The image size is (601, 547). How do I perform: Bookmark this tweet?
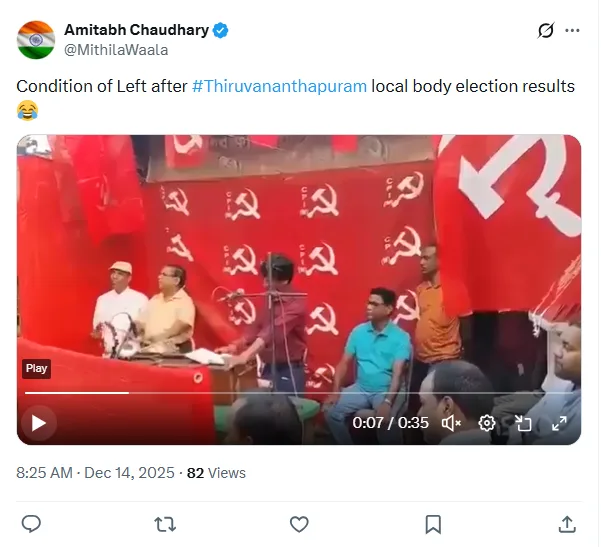[433, 524]
